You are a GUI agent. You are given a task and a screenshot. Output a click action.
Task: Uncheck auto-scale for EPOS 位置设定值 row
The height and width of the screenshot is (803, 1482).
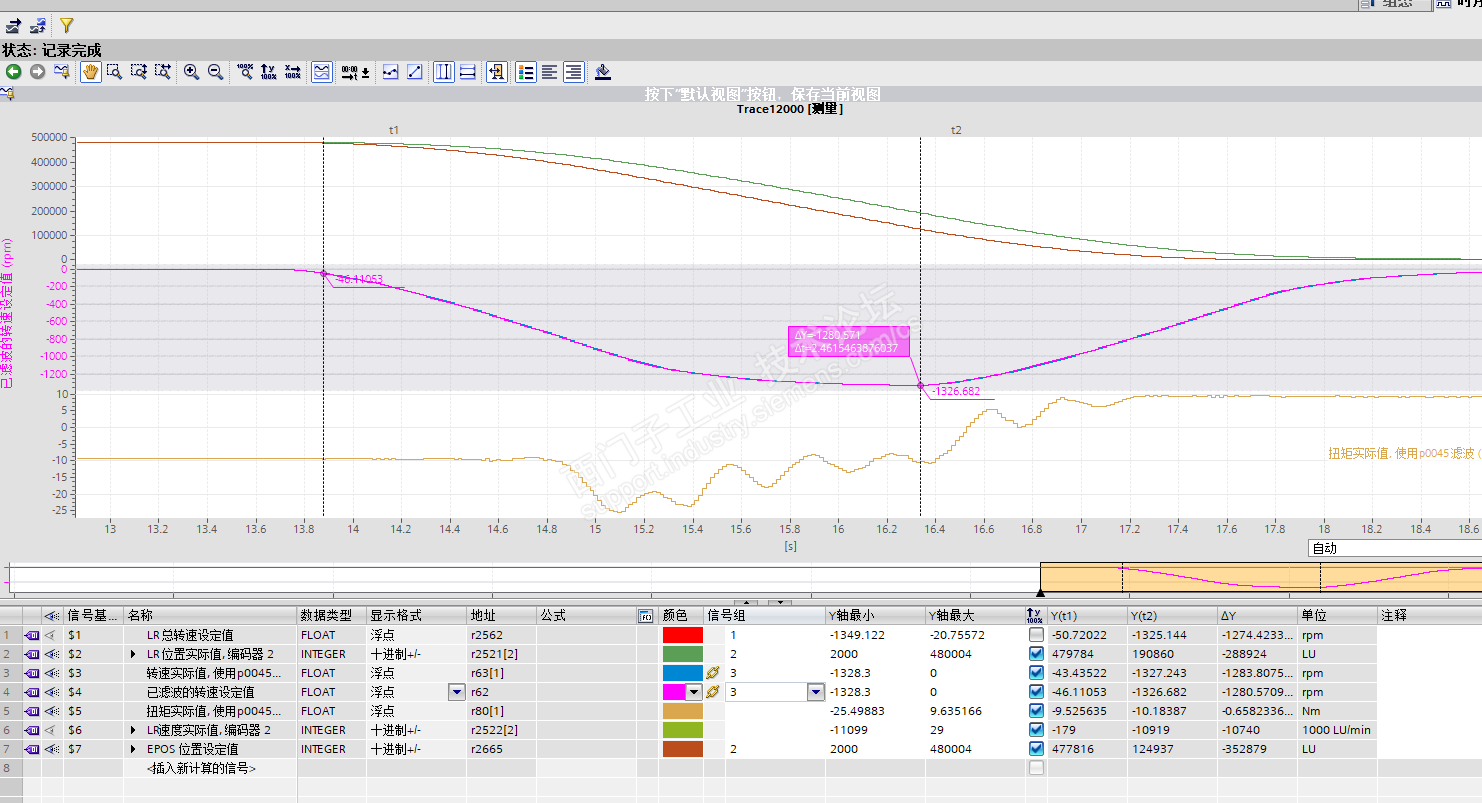point(1036,749)
